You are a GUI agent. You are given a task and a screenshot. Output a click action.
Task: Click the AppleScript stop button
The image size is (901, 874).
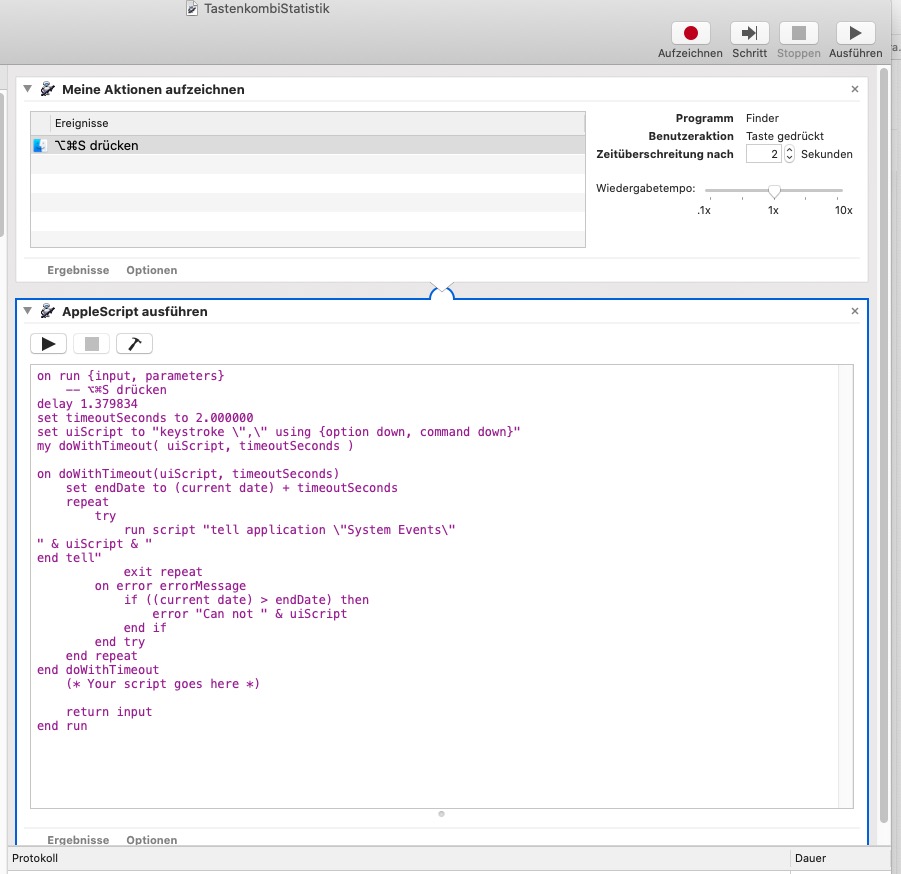pos(91,344)
